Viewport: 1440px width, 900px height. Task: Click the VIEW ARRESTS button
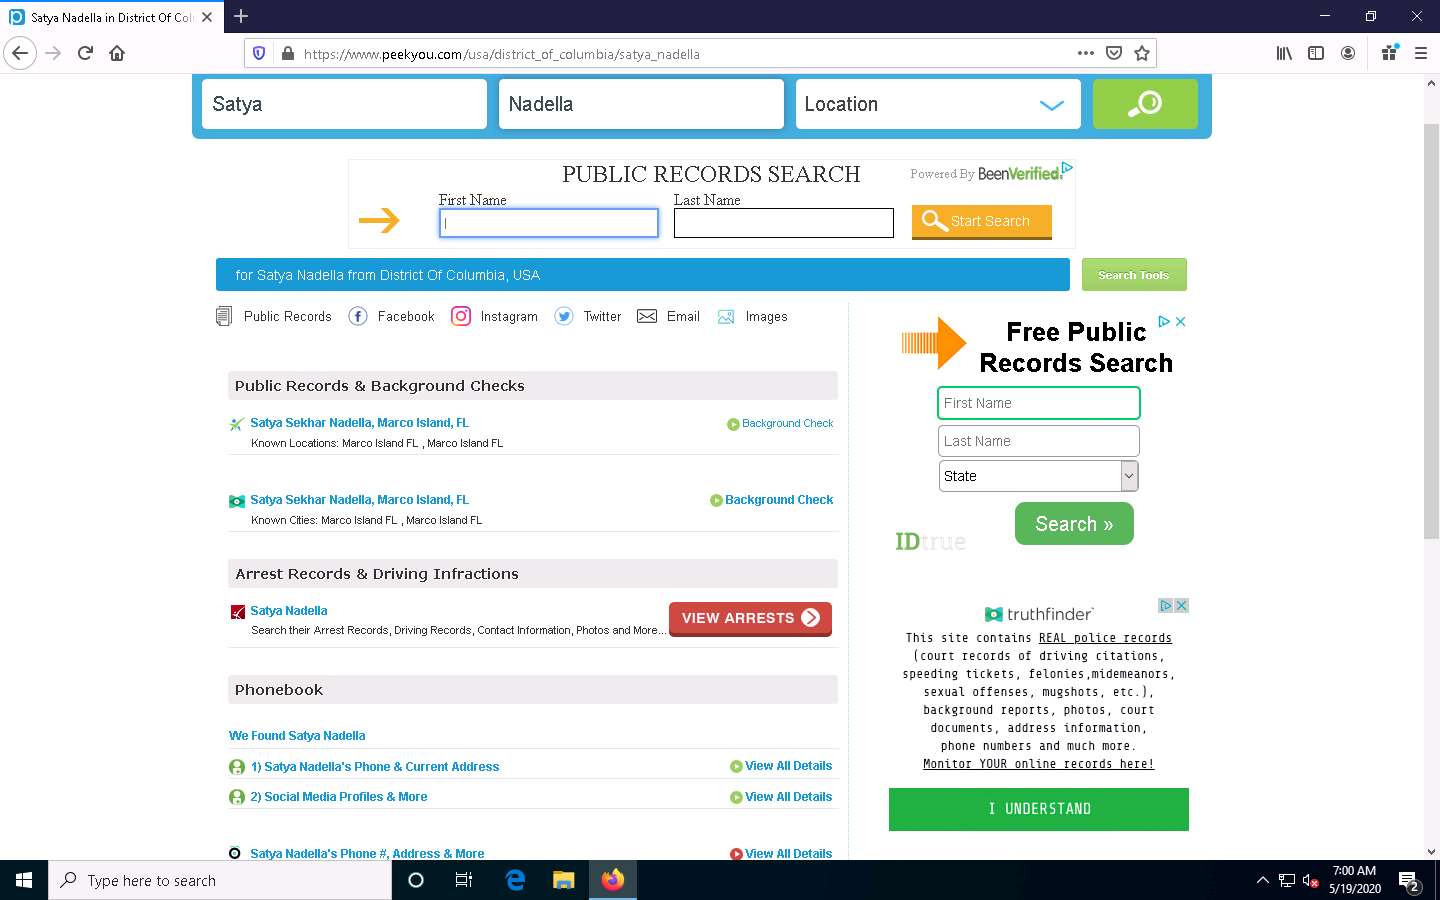(750, 618)
